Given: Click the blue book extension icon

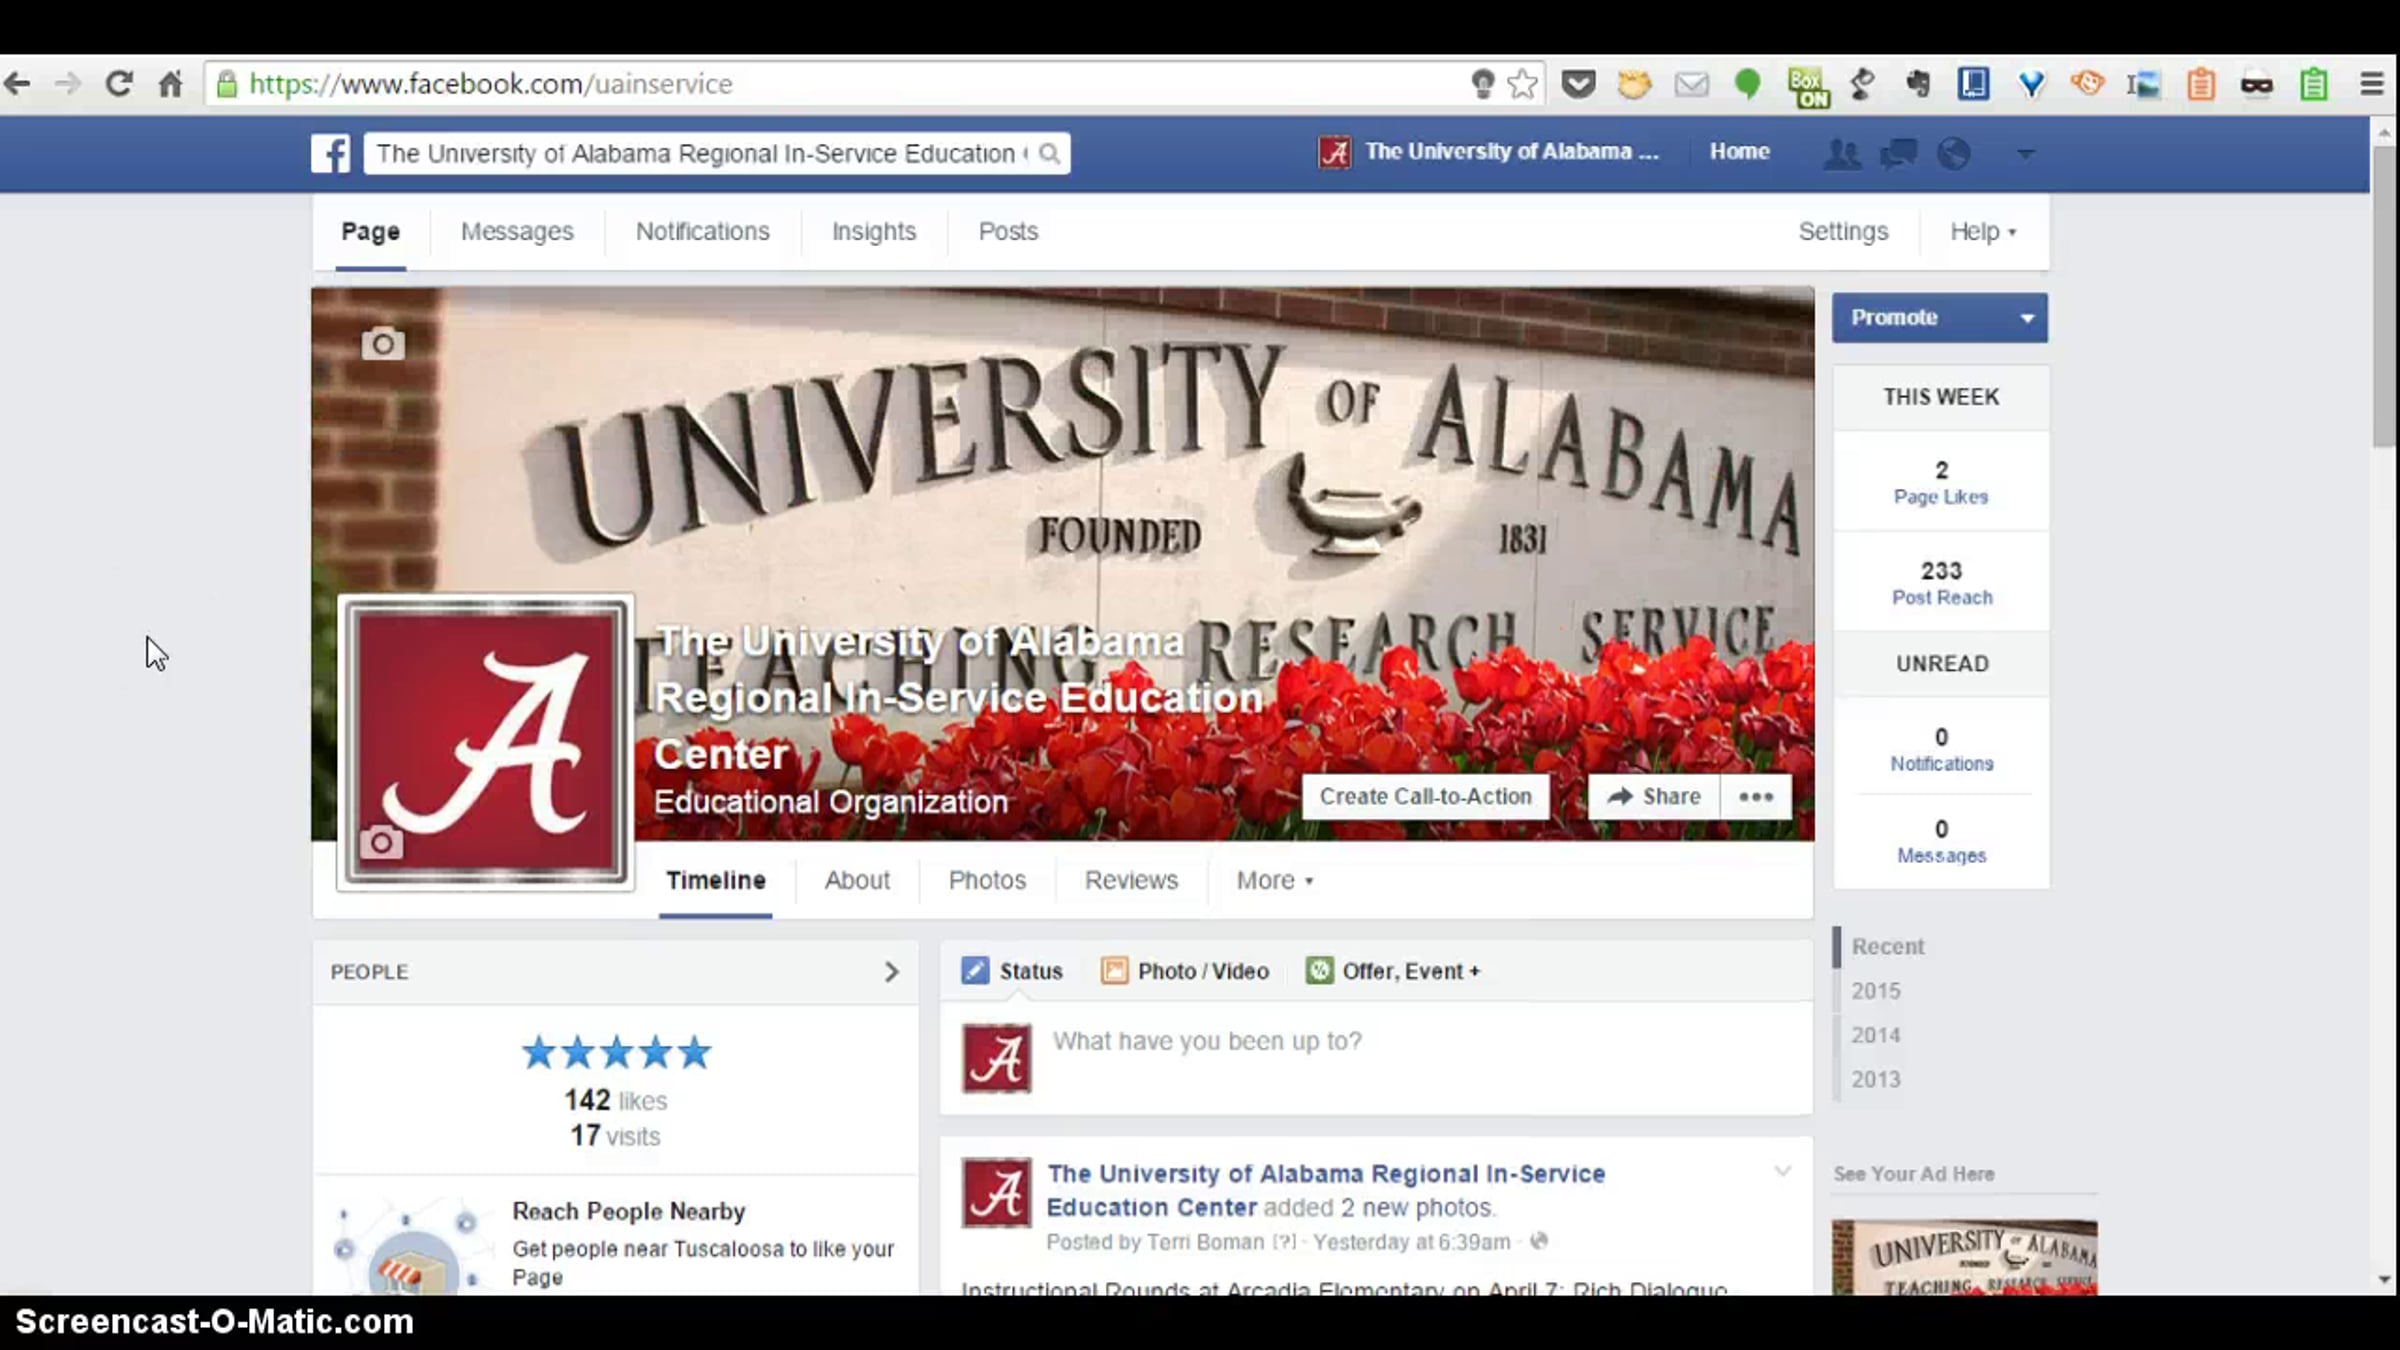Looking at the screenshot, I should pyautogui.click(x=1974, y=83).
